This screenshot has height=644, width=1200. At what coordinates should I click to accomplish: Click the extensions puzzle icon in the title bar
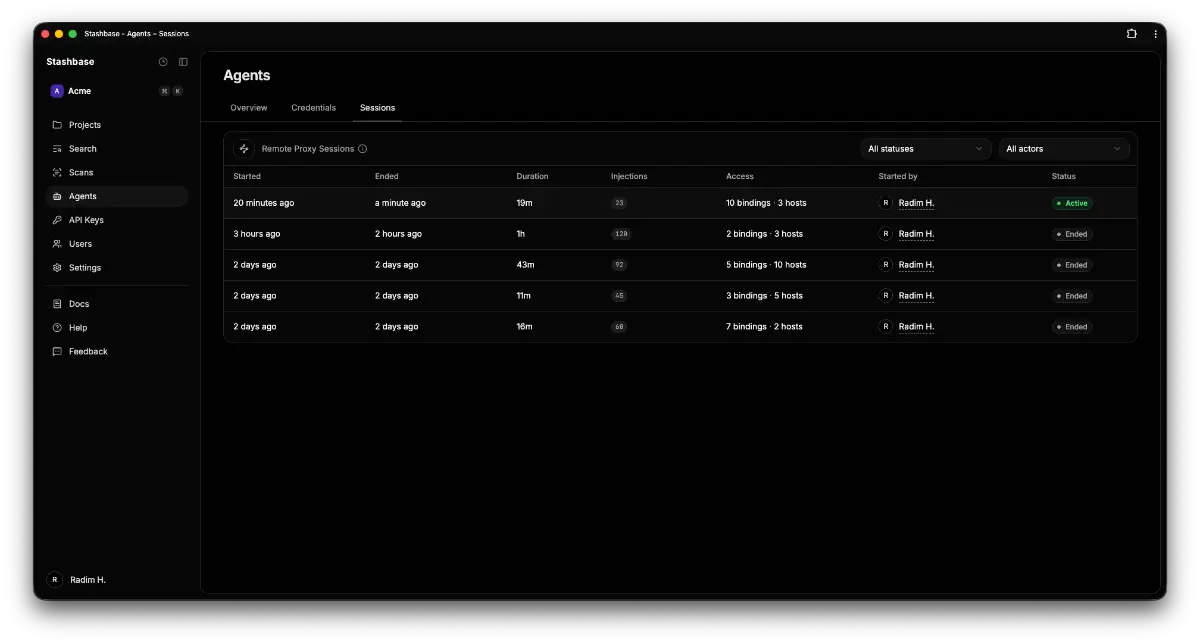(x=1132, y=34)
